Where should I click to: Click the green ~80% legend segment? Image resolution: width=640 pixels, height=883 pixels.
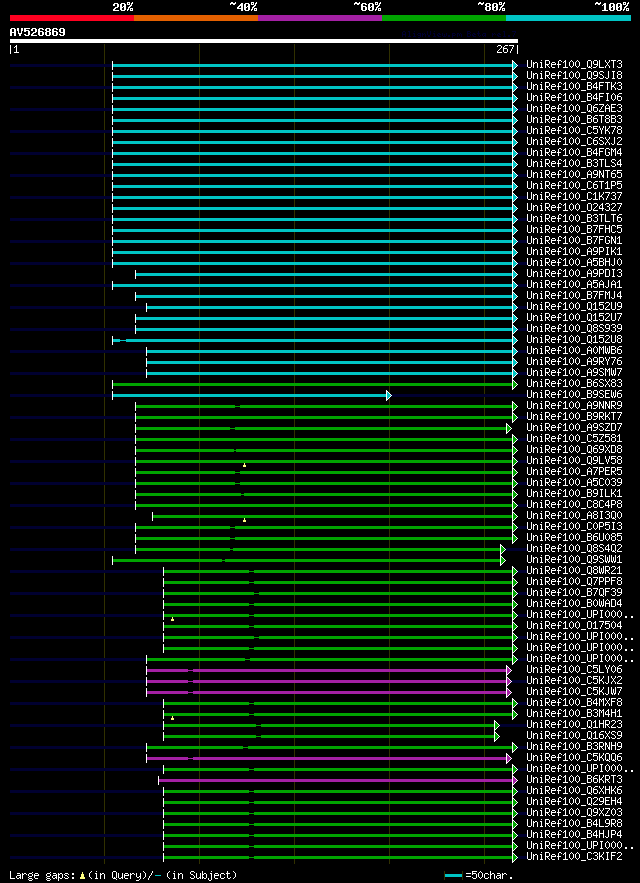[444, 18]
